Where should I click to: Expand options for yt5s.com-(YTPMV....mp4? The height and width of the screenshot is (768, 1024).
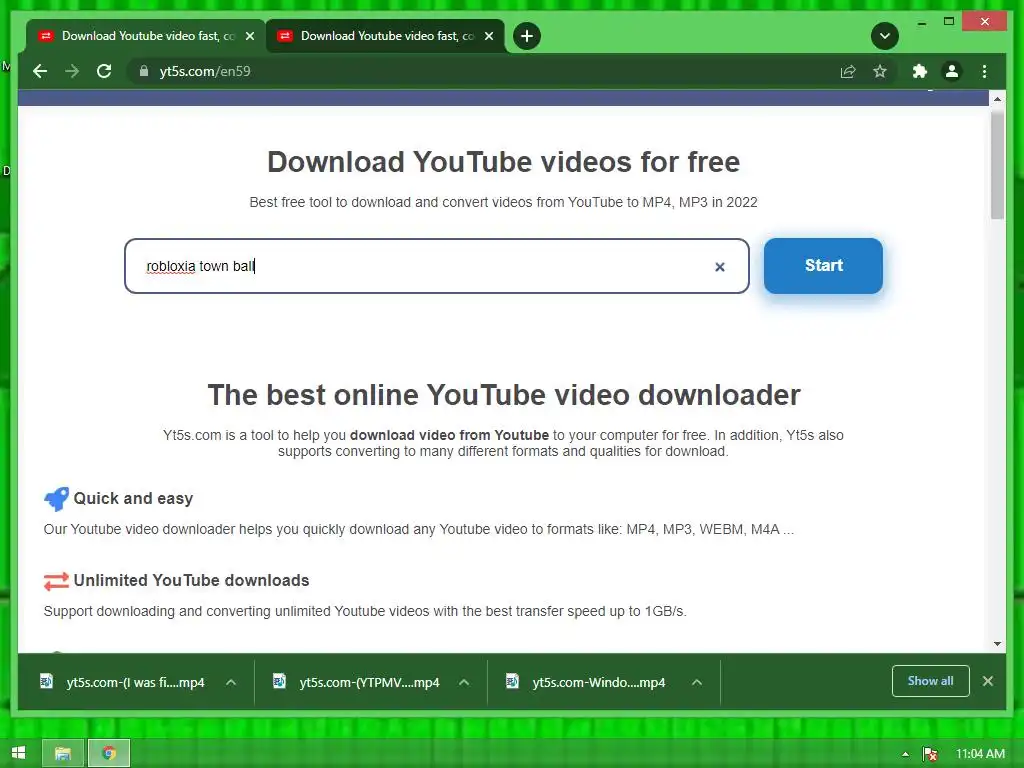pos(464,682)
